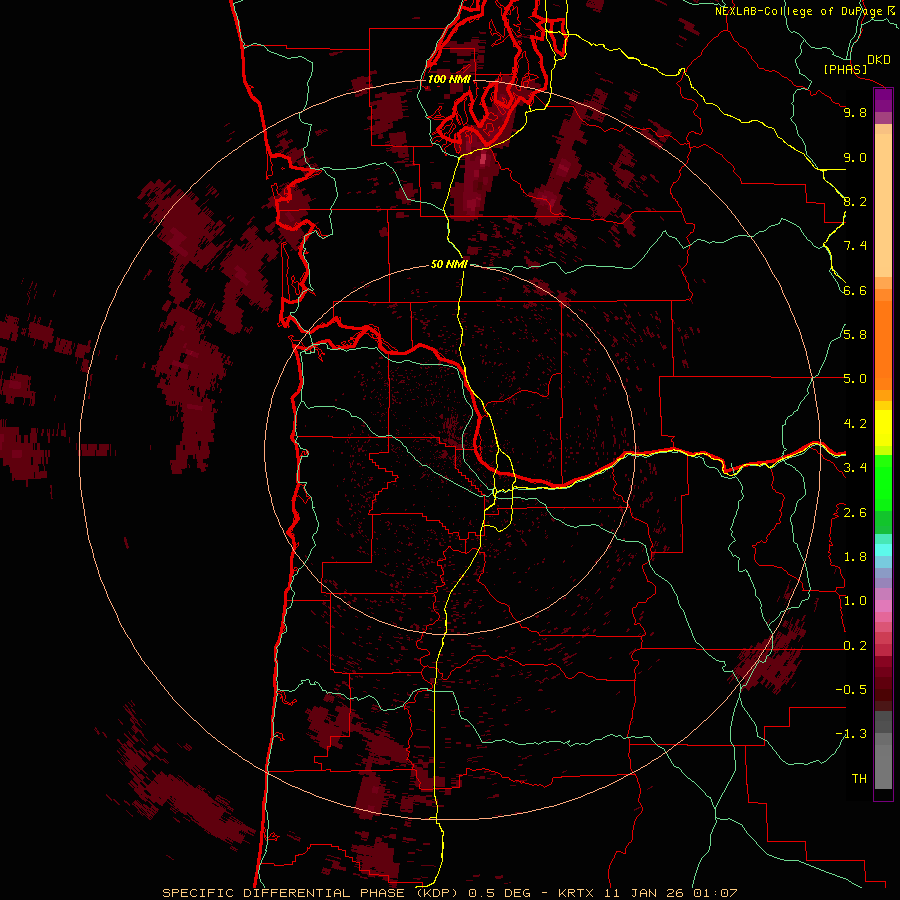
Task: Click the 2.6 scale value
Action: pos(855,513)
